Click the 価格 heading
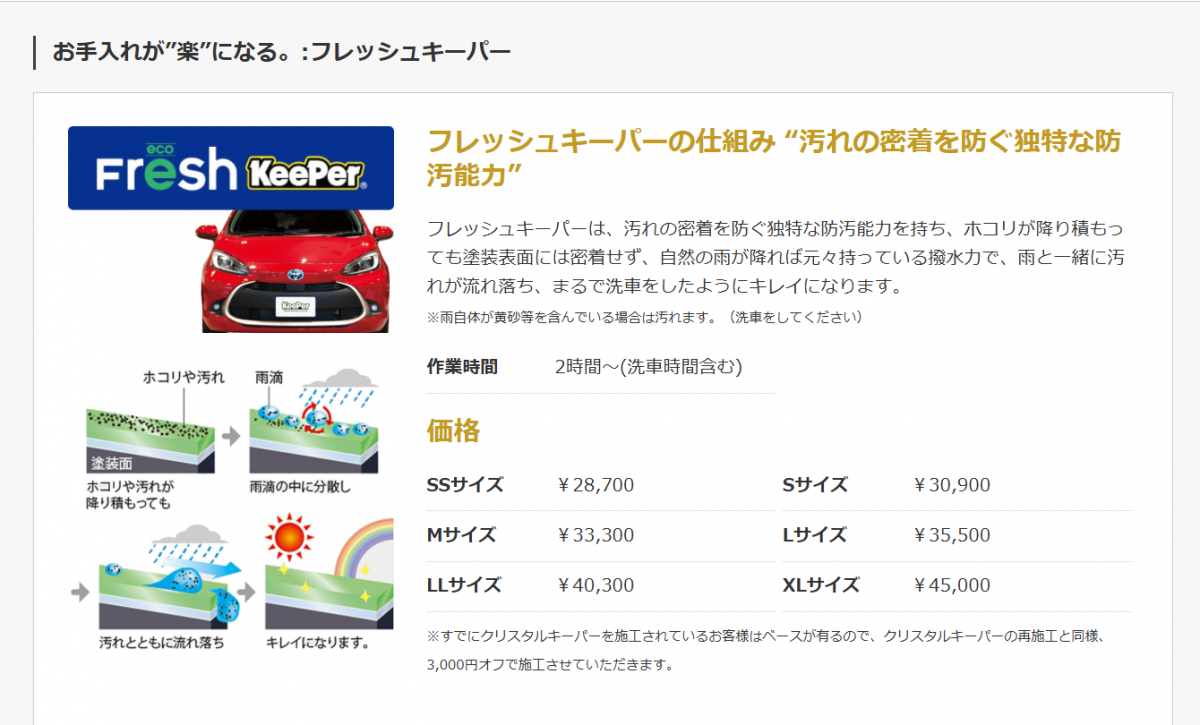Image resolution: width=1200 pixels, height=725 pixels. point(453,431)
